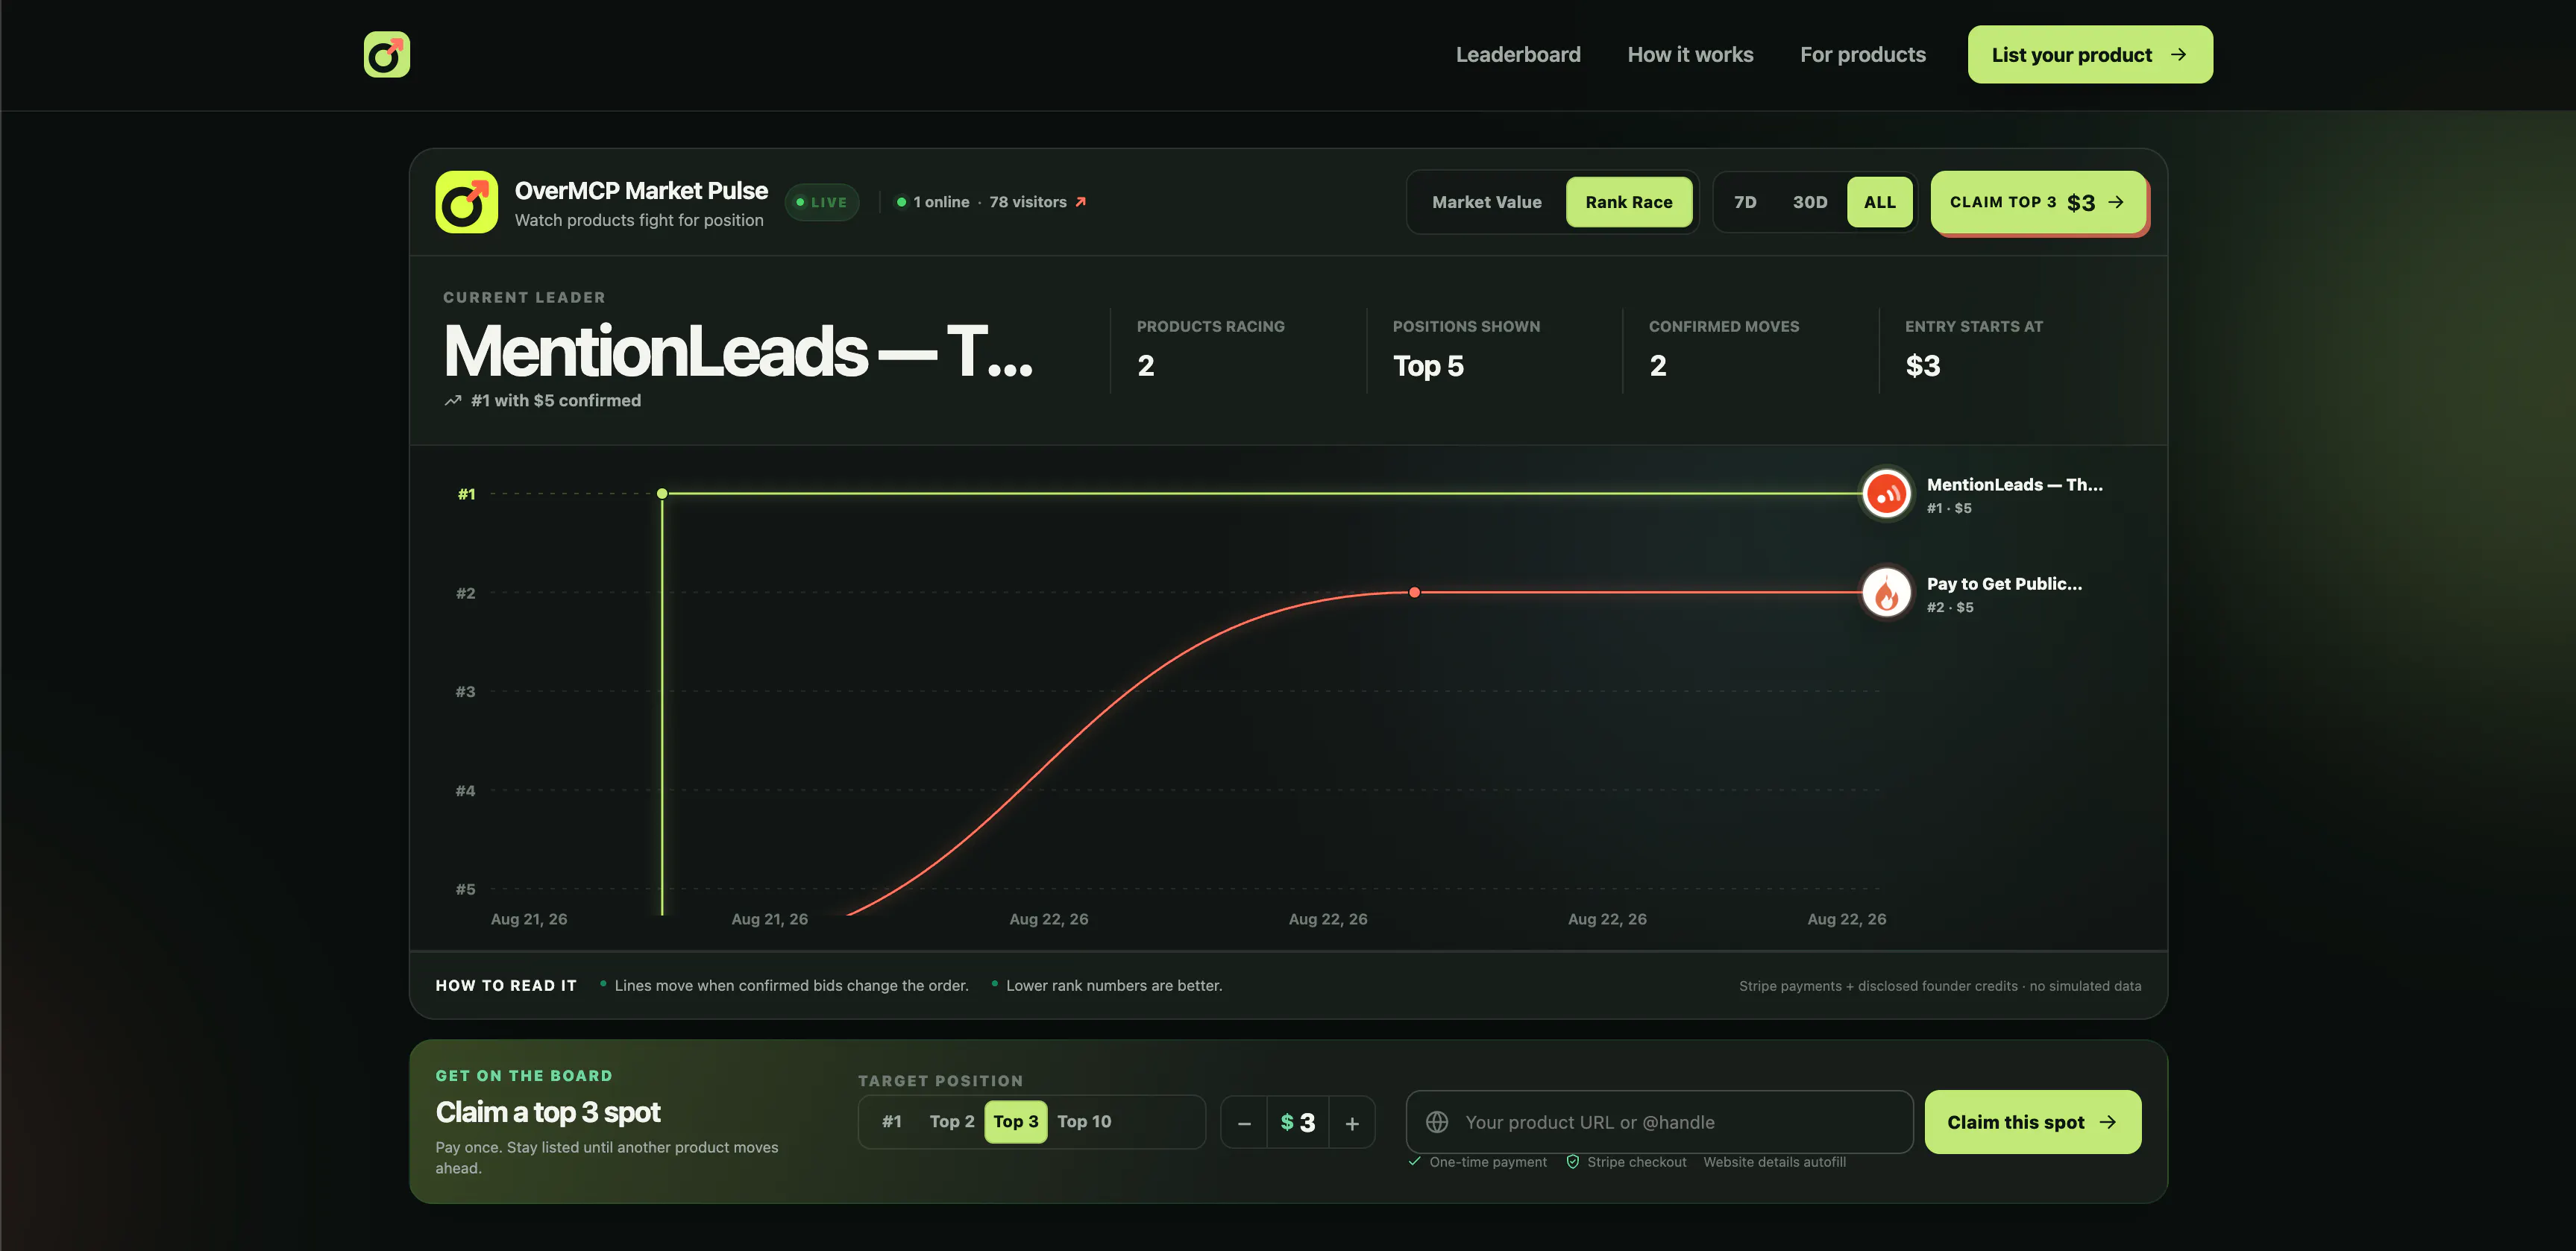Click the List your product button

(x=2089, y=54)
